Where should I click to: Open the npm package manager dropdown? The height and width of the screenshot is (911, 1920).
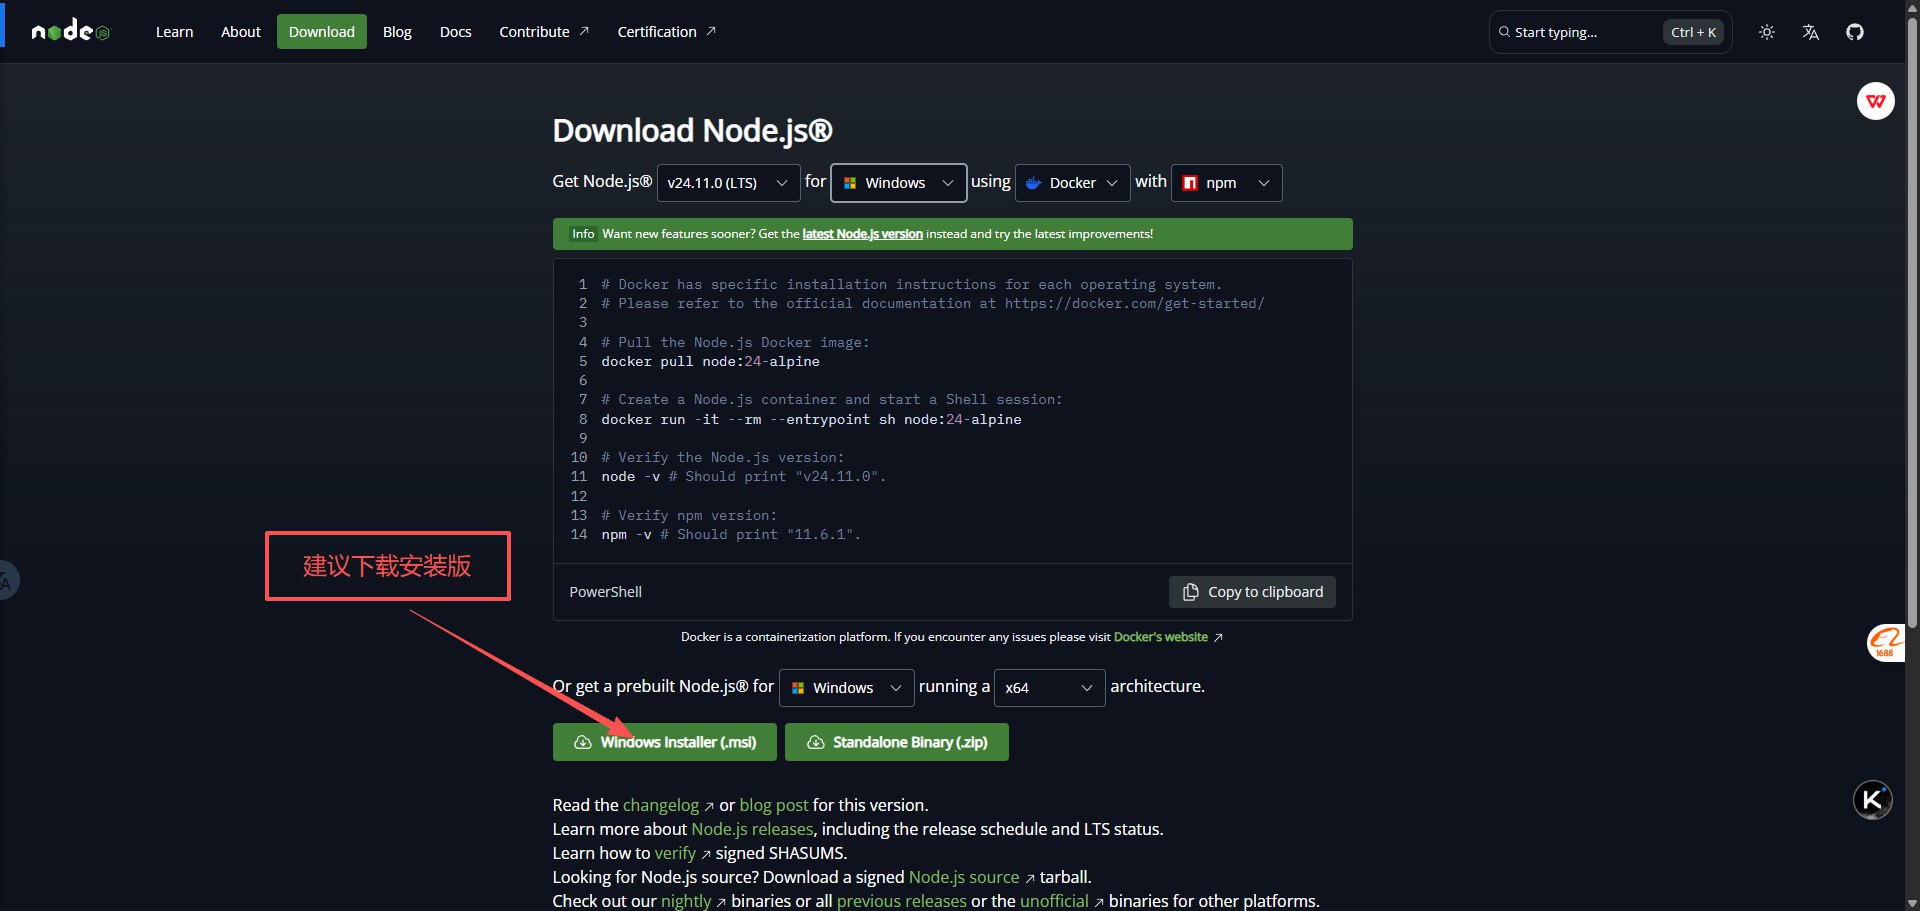click(x=1226, y=183)
